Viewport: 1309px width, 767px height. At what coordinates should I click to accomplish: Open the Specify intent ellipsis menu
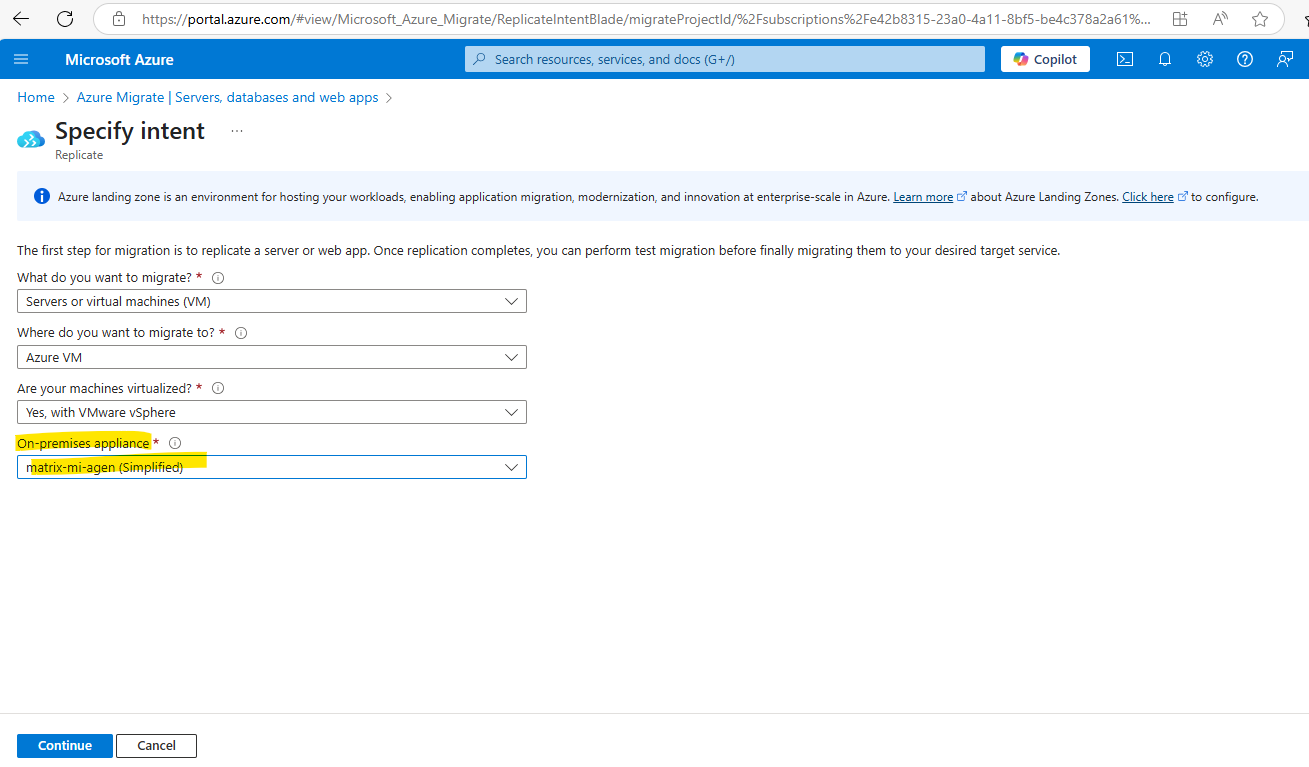pos(237,131)
